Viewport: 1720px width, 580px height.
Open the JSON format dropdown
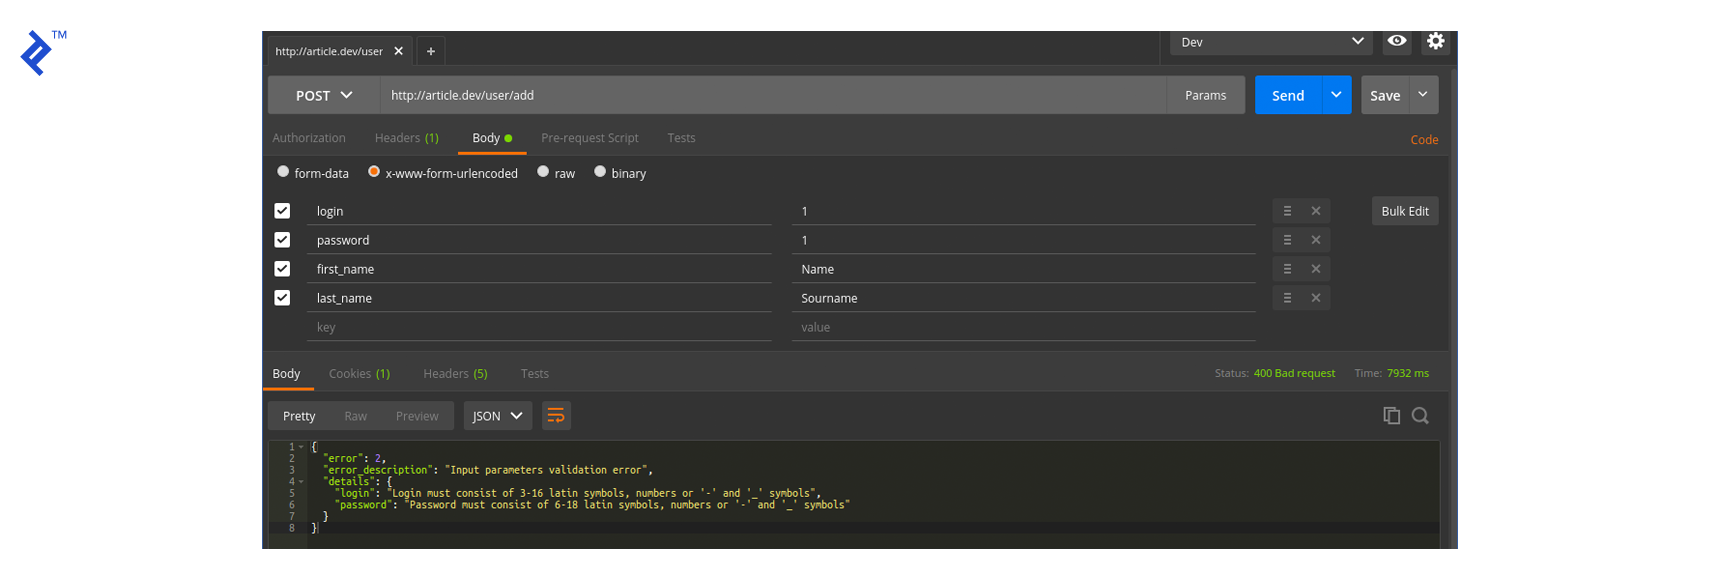pyautogui.click(x=497, y=416)
